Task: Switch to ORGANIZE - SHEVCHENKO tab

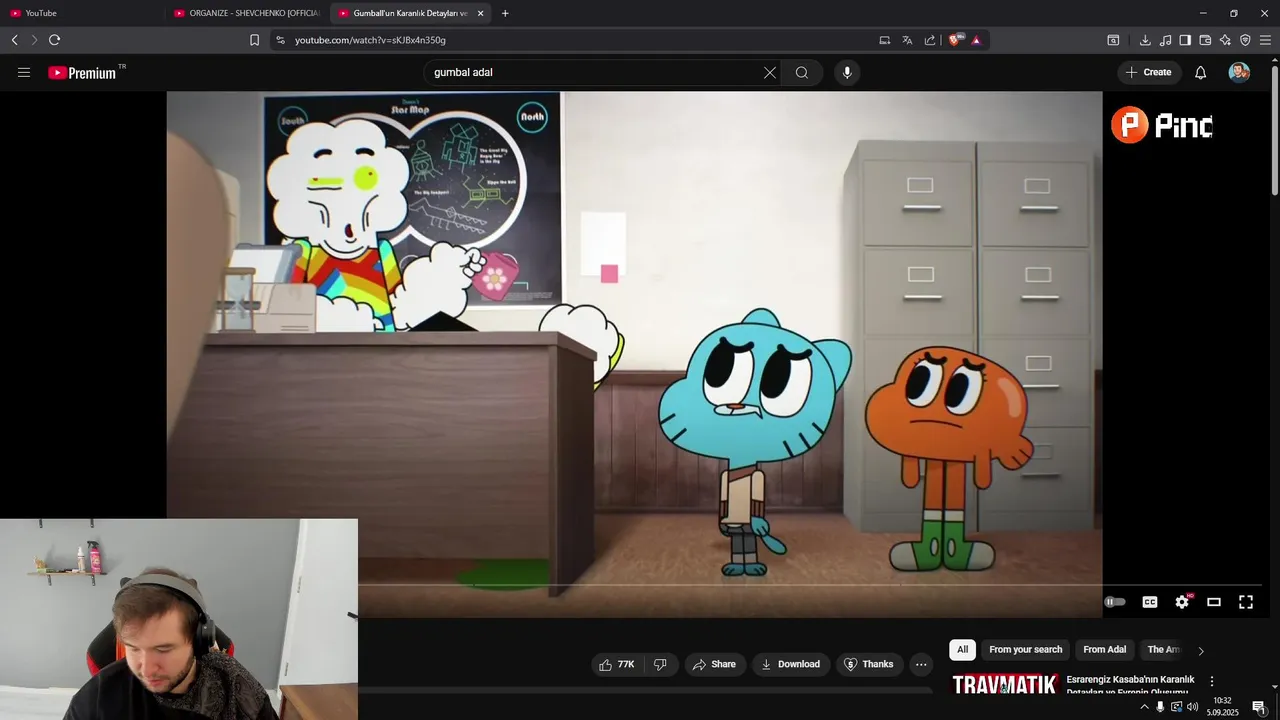Action: point(246,13)
